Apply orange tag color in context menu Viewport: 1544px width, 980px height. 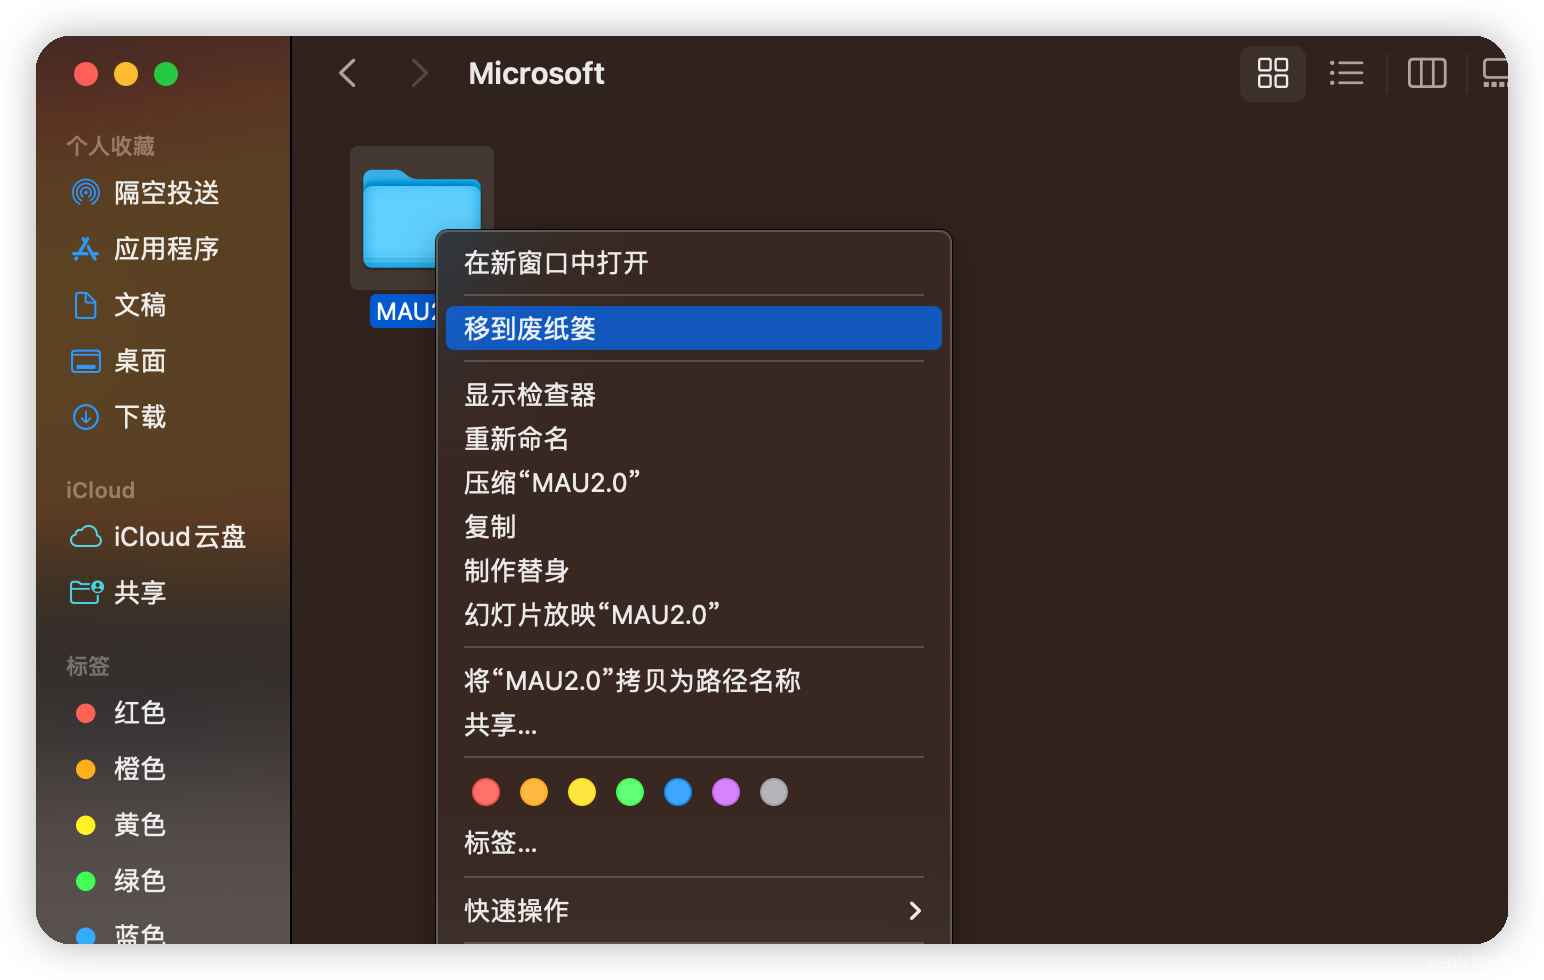(x=534, y=792)
